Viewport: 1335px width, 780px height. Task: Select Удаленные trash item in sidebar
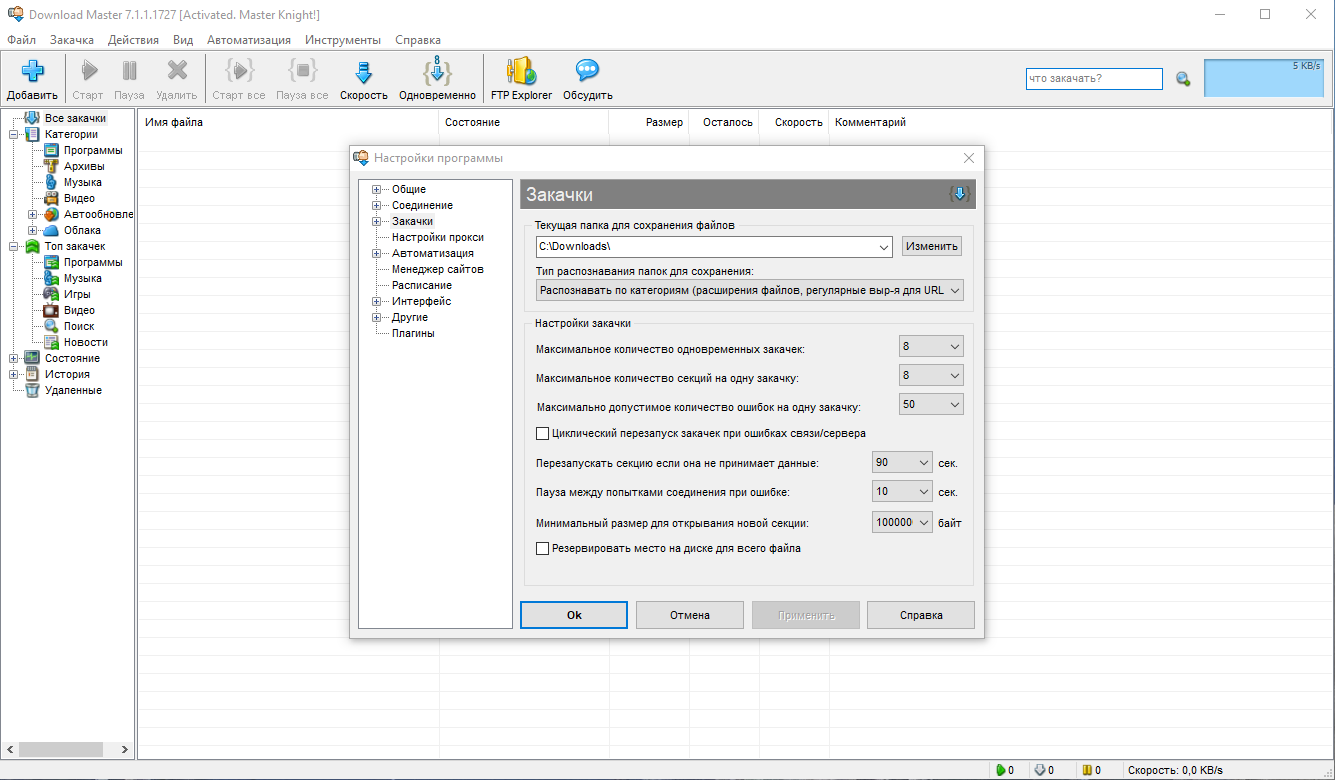tap(73, 390)
